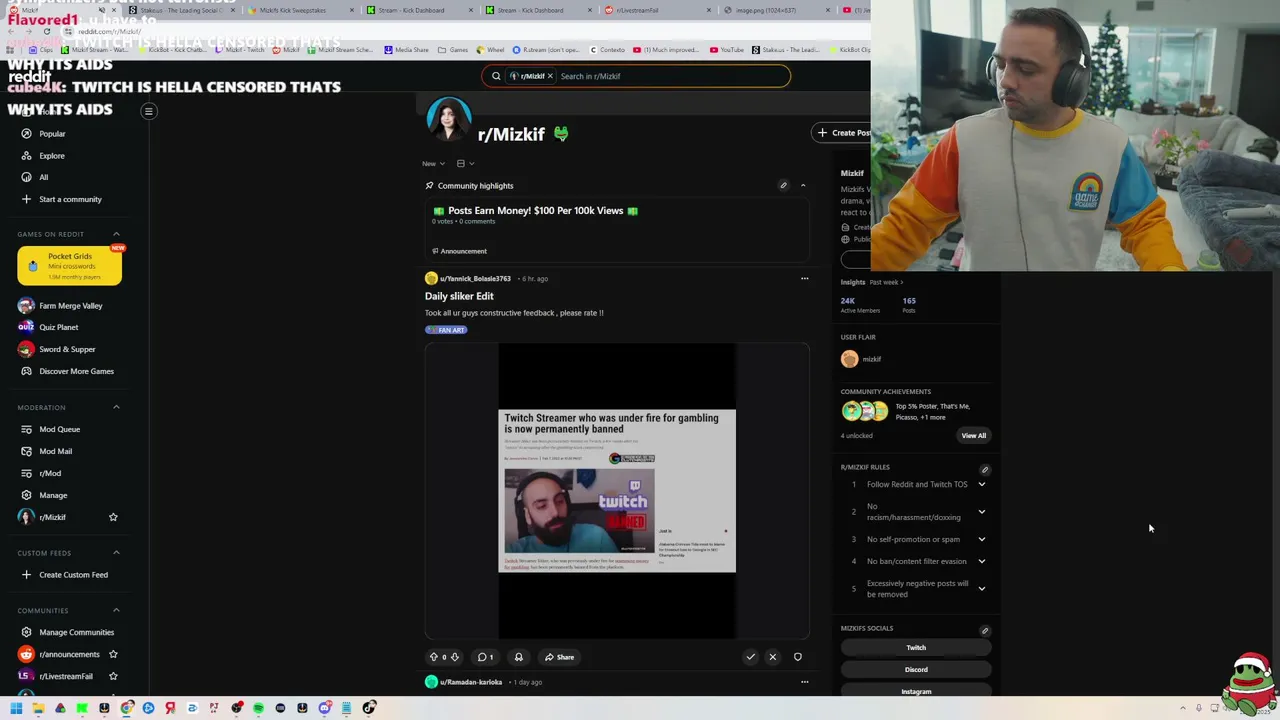Open the New sort dropdown
The width and height of the screenshot is (1280, 720).
pos(433,163)
